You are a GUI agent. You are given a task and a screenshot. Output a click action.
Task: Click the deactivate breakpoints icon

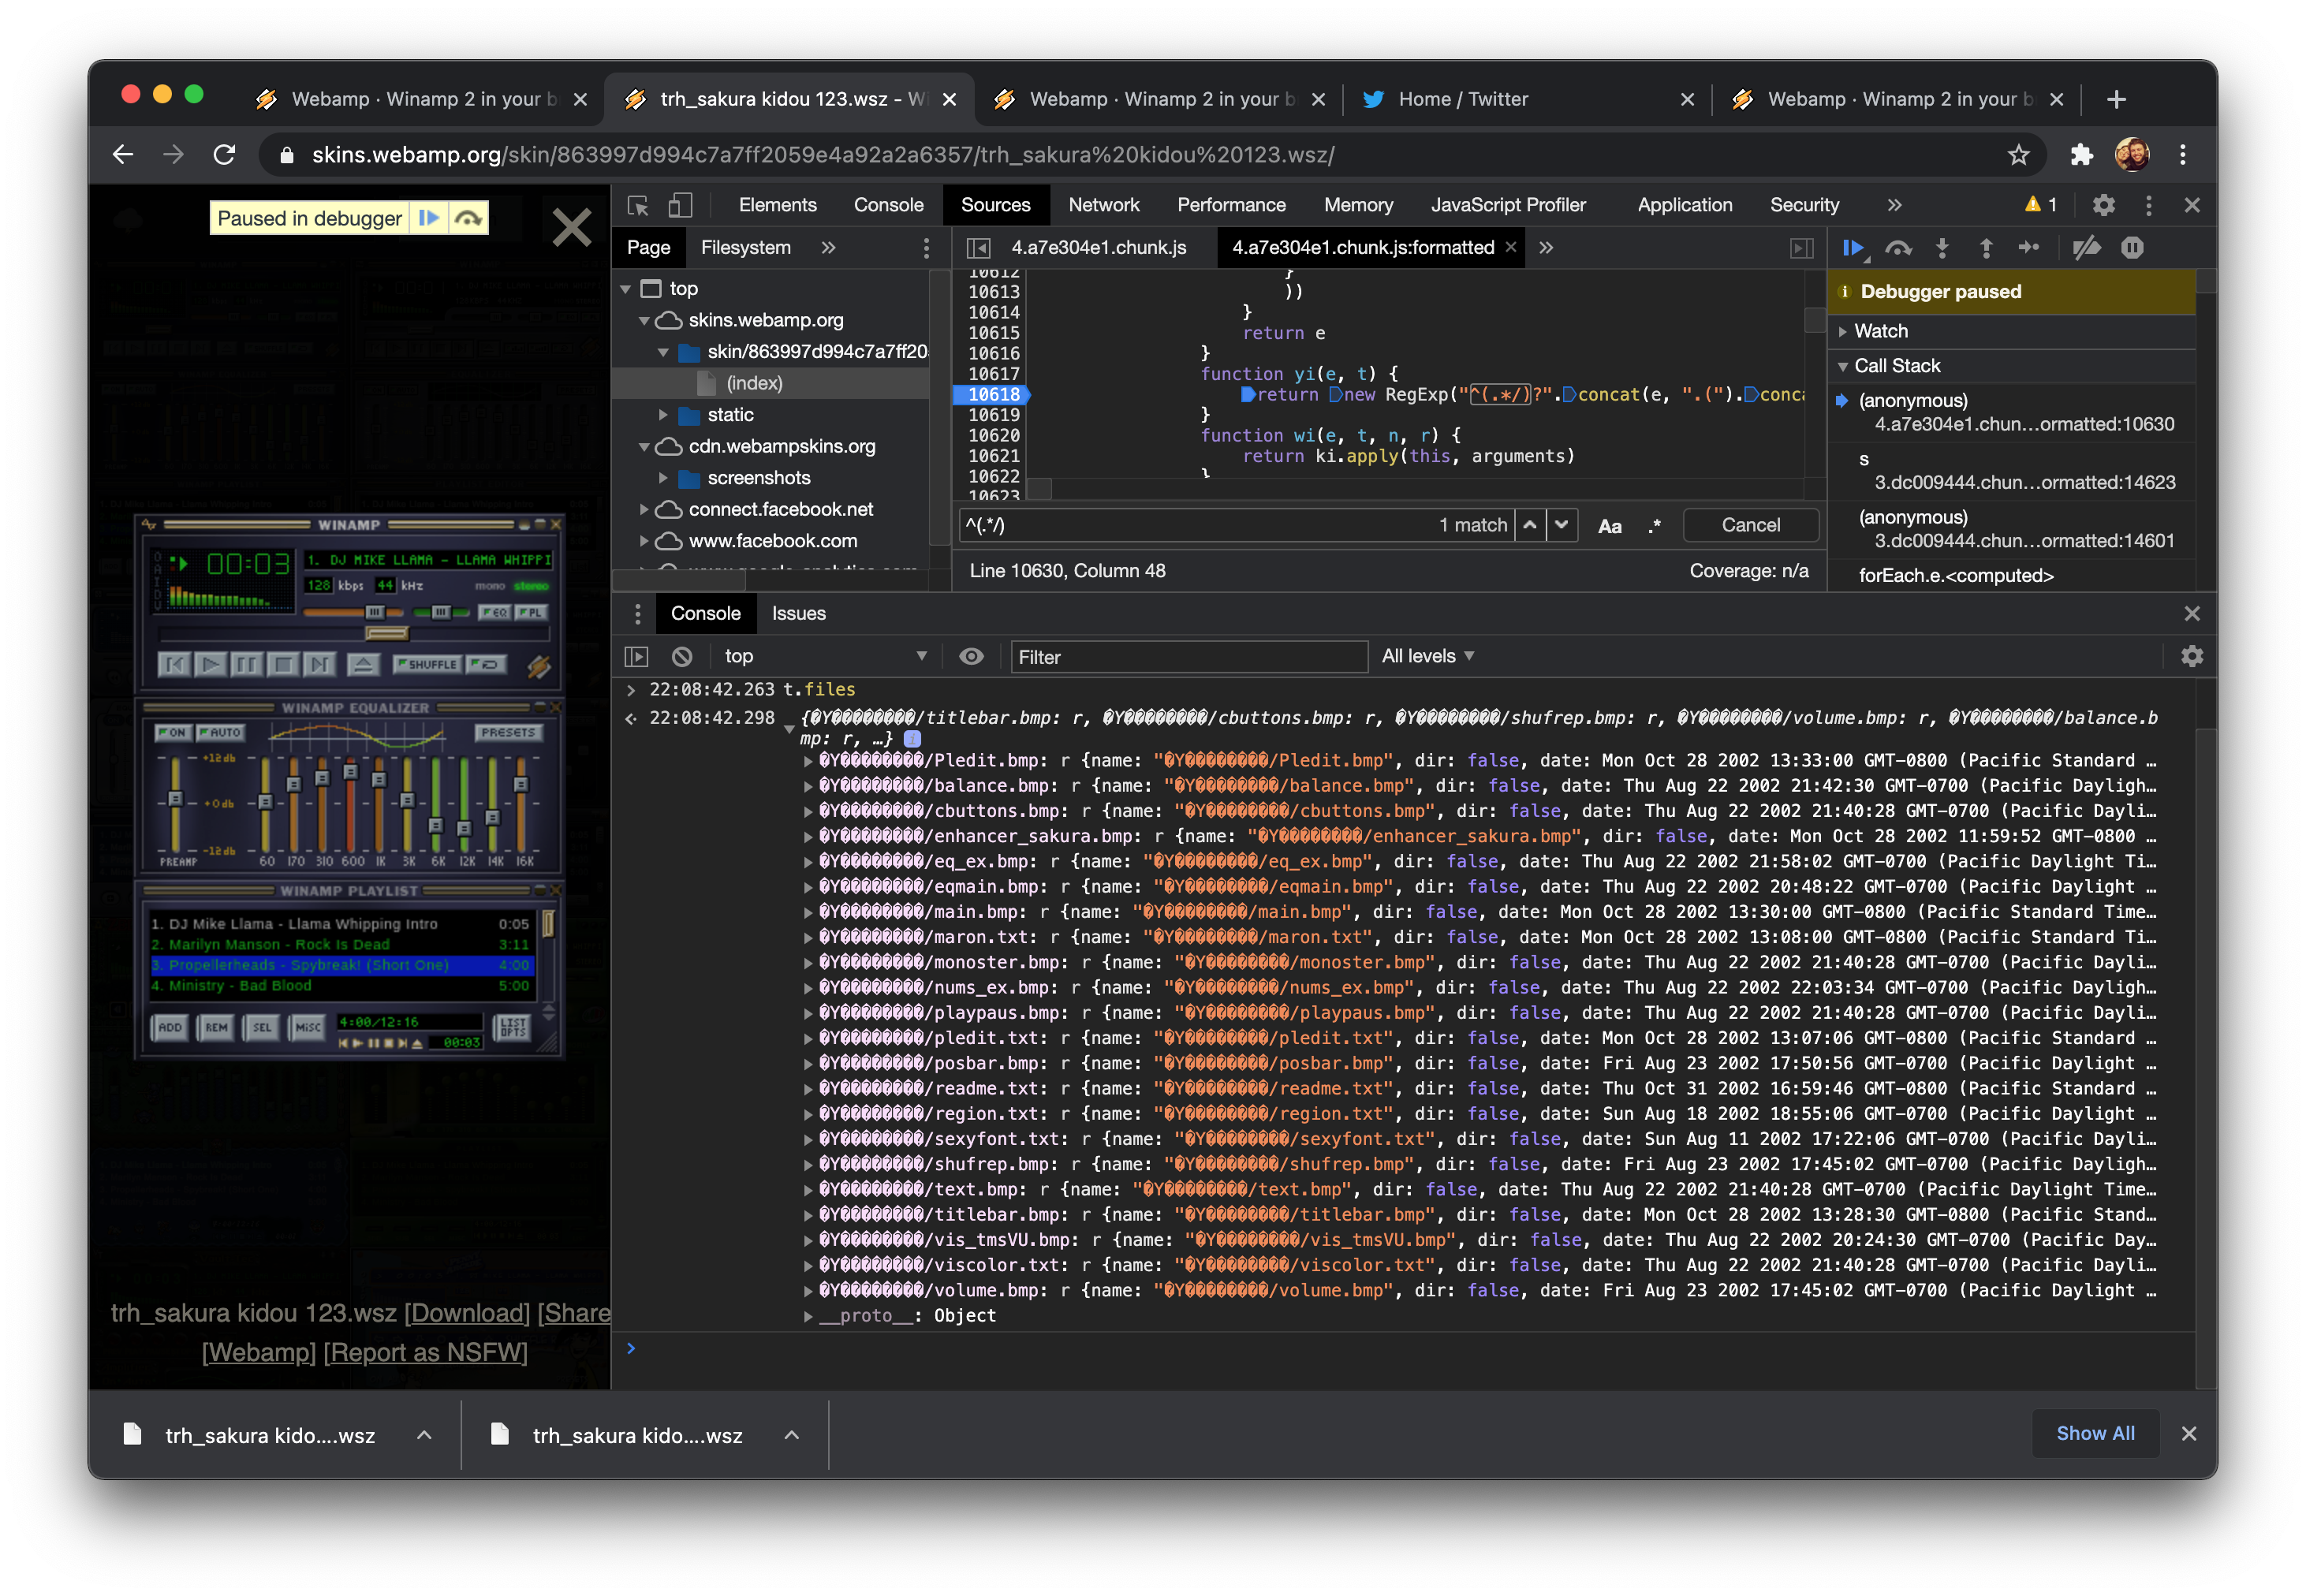pos(2086,248)
